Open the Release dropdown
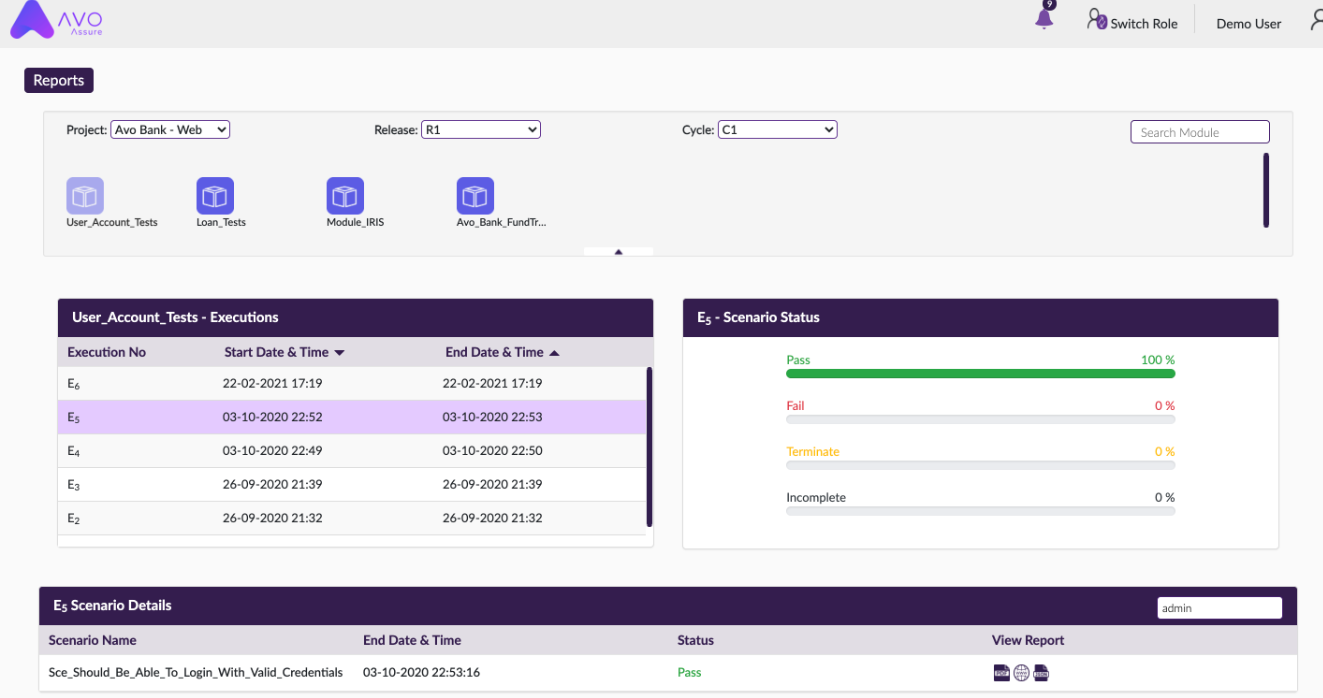 (x=481, y=130)
